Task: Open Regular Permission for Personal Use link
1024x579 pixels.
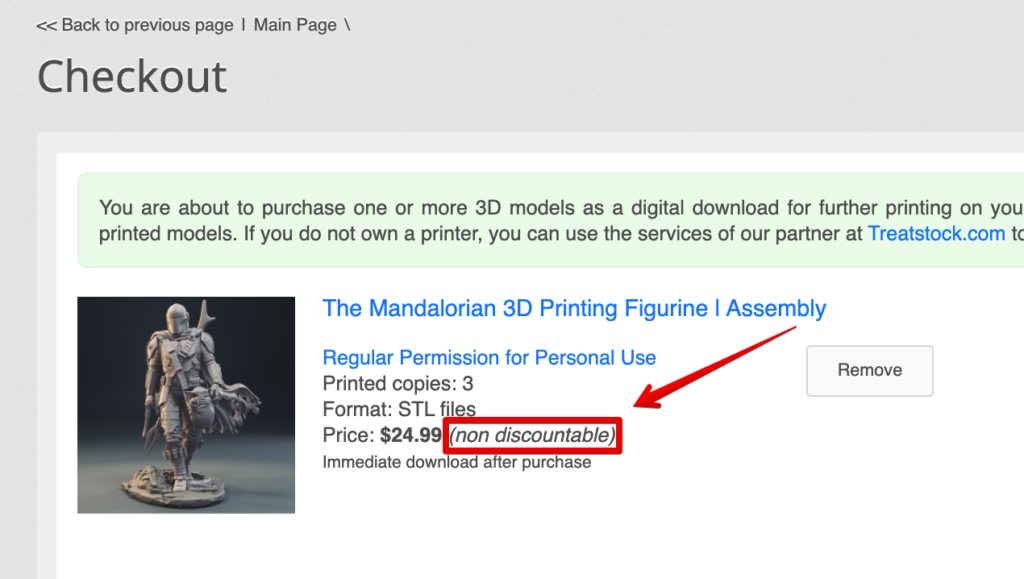Action: 489,357
